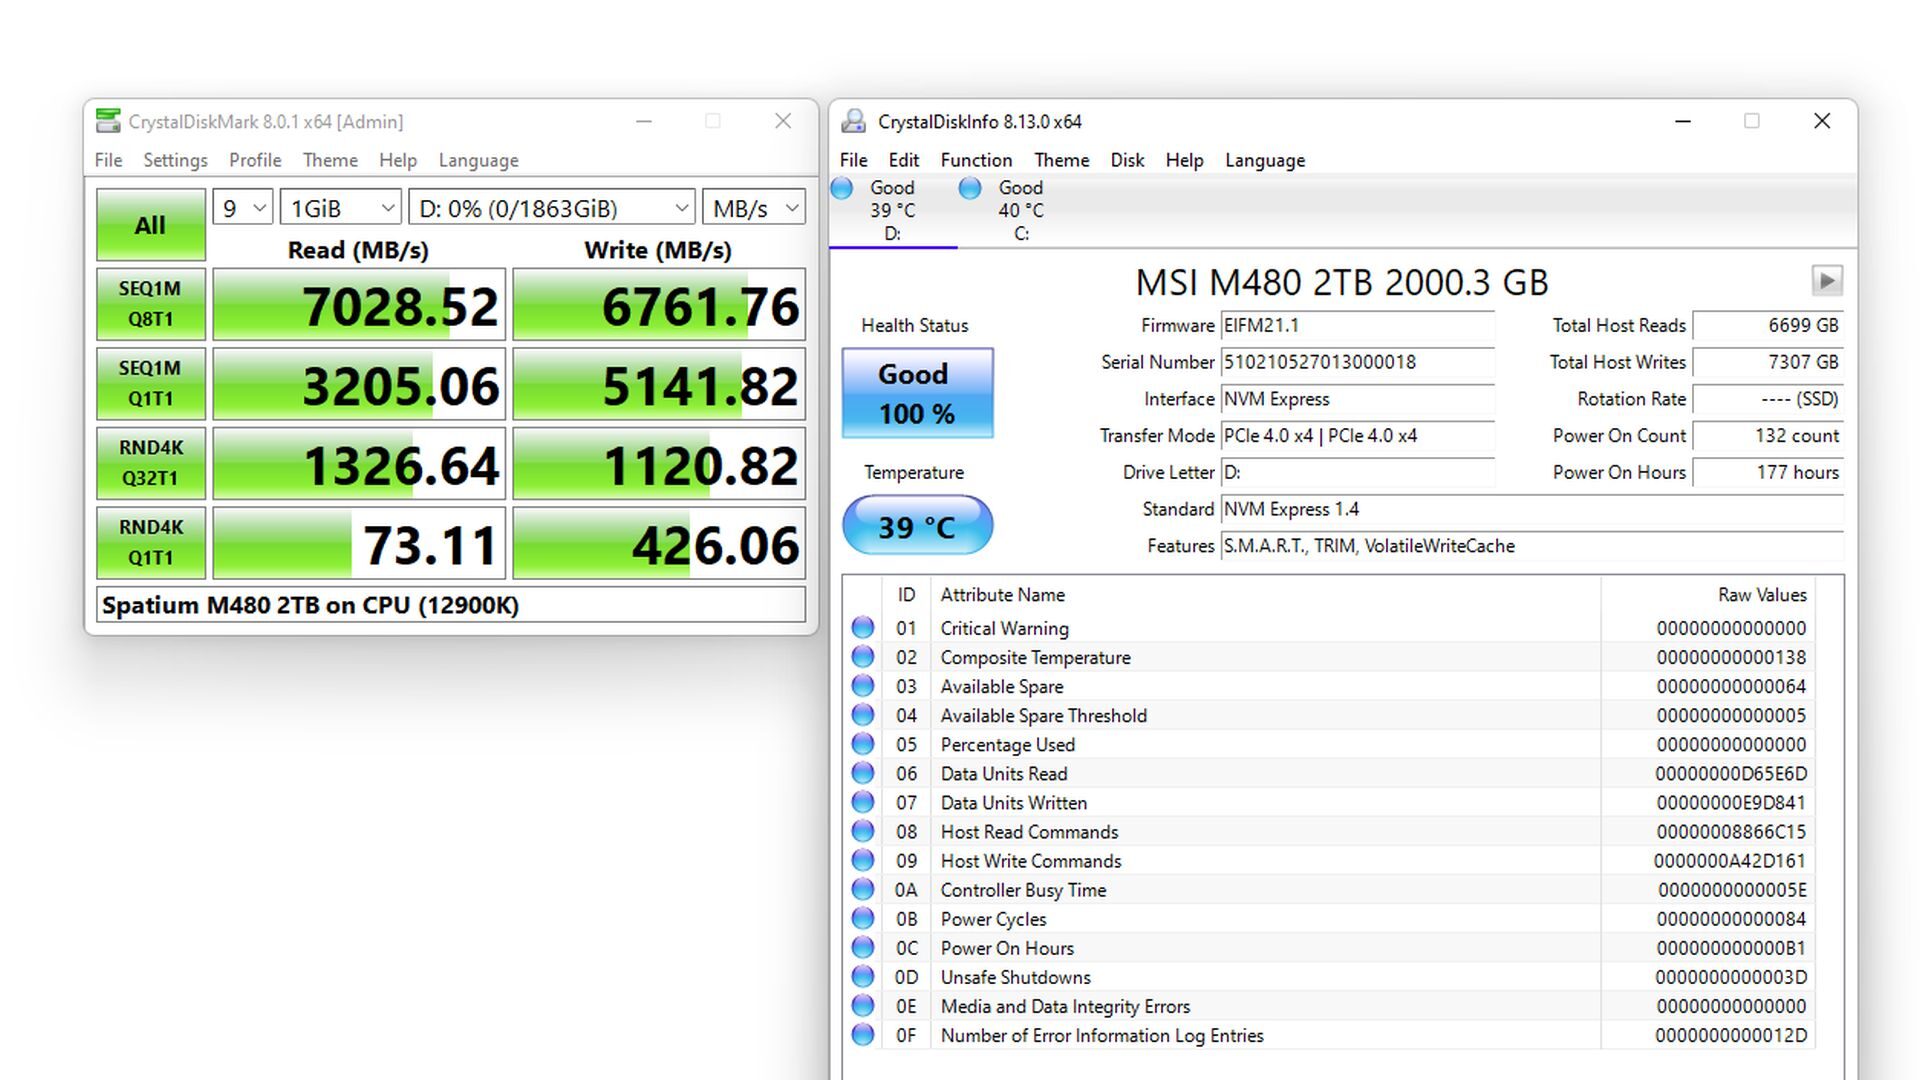Open the Function menu in CrystalDiskInfo

(x=976, y=160)
